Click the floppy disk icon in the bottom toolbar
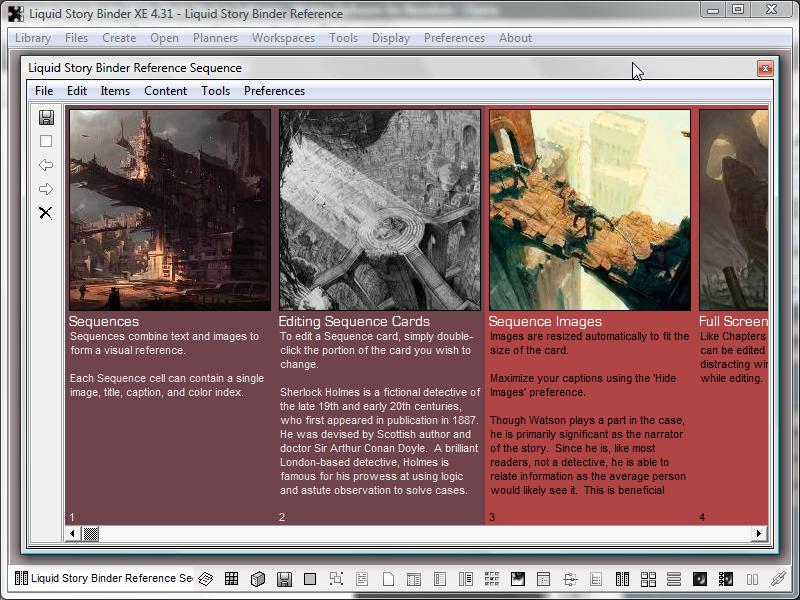This screenshot has height=600, width=800. 284,579
